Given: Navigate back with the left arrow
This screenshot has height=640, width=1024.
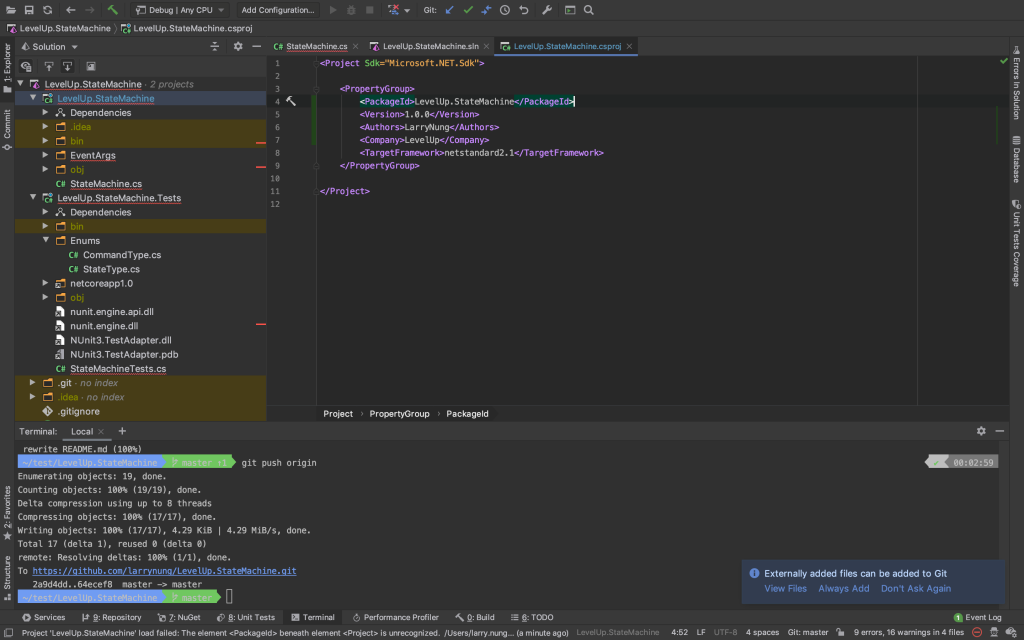Looking at the screenshot, I should click(x=71, y=10).
